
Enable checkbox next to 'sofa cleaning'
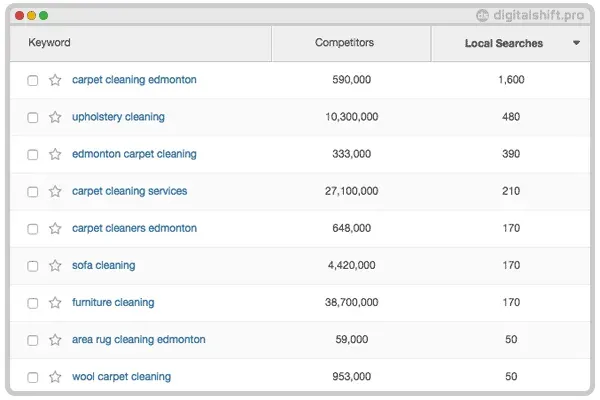point(33,266)
